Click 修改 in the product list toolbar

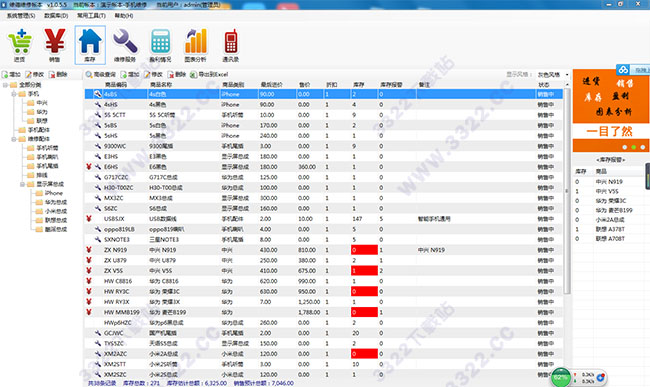pos(153,75)
